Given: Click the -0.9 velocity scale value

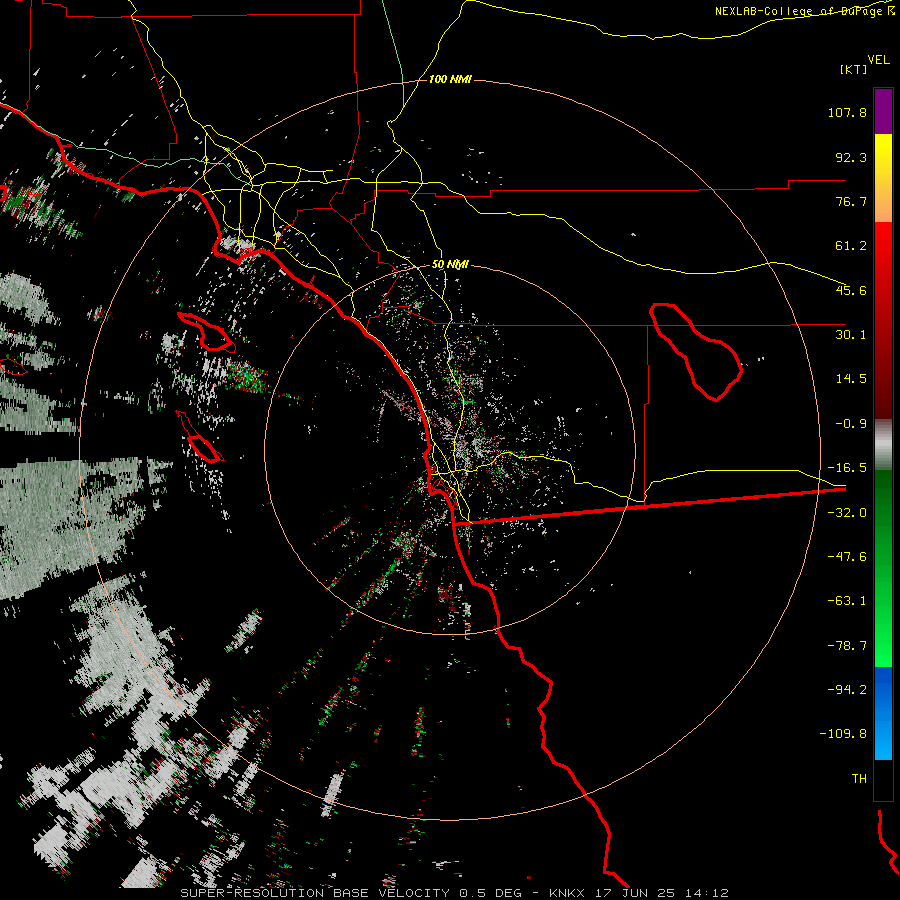Looking at the screenshot, I should [x=851, y=424].
